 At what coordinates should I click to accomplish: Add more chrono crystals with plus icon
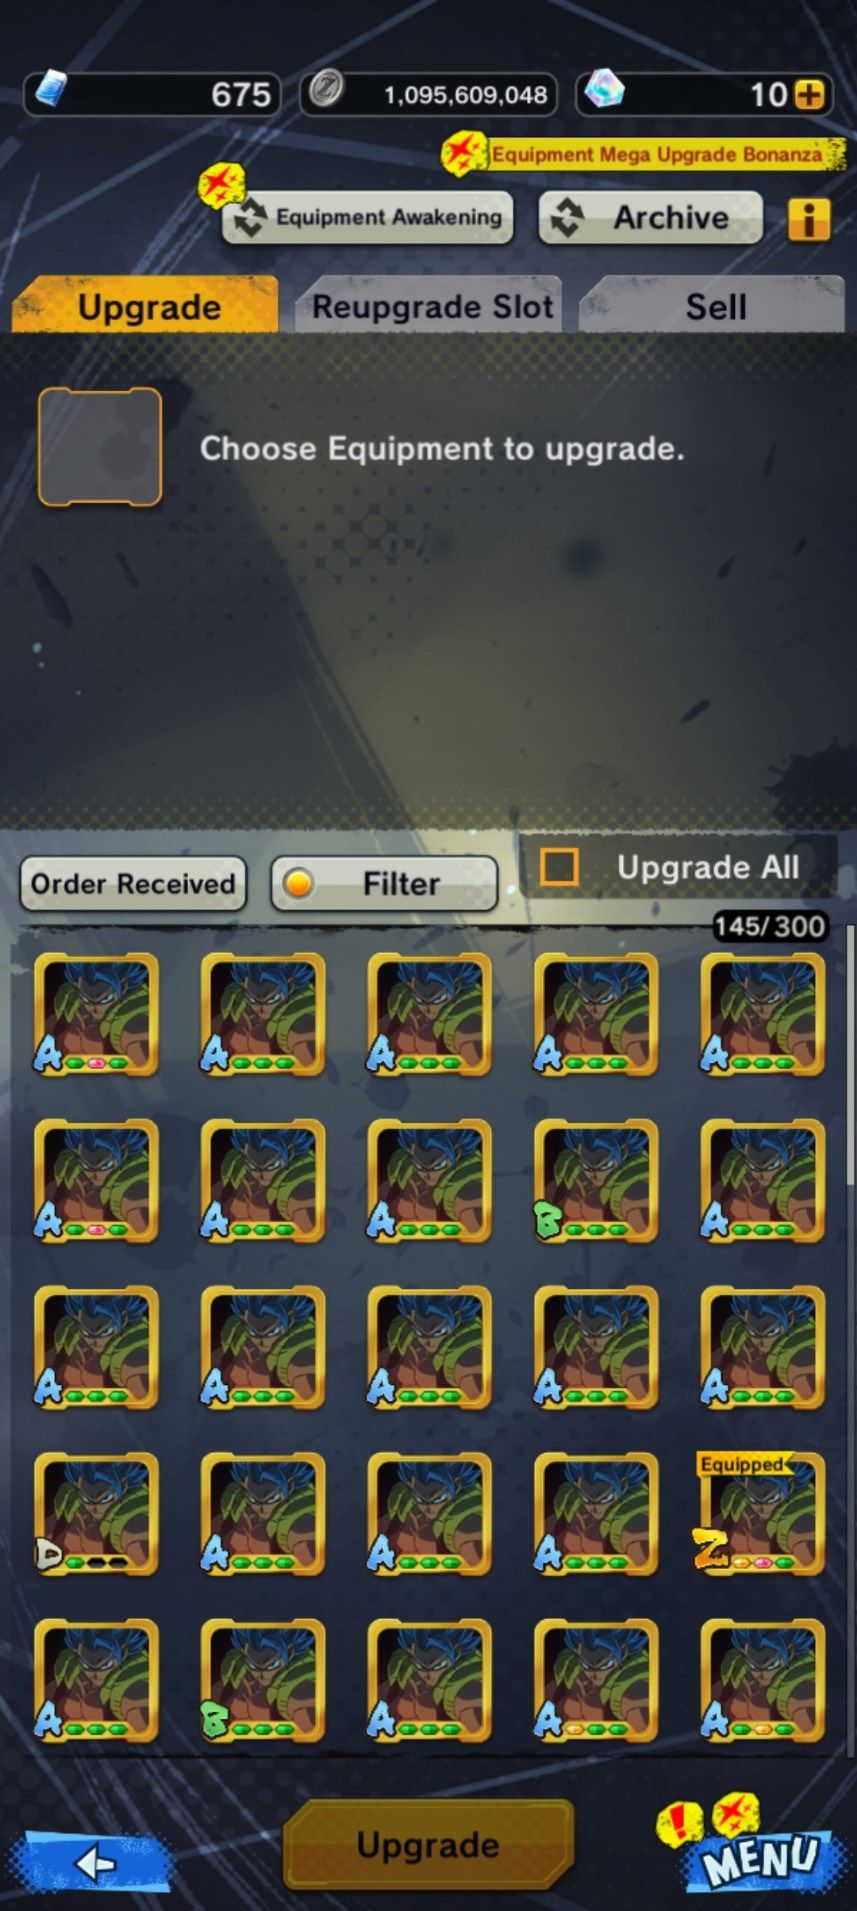tap(809, 95)
